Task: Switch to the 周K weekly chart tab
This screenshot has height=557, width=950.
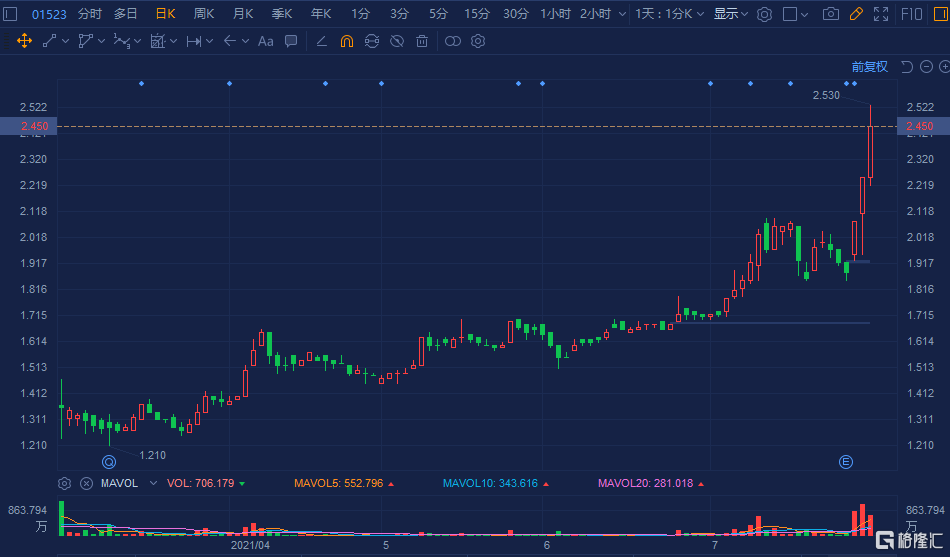Action: (204, 14)
